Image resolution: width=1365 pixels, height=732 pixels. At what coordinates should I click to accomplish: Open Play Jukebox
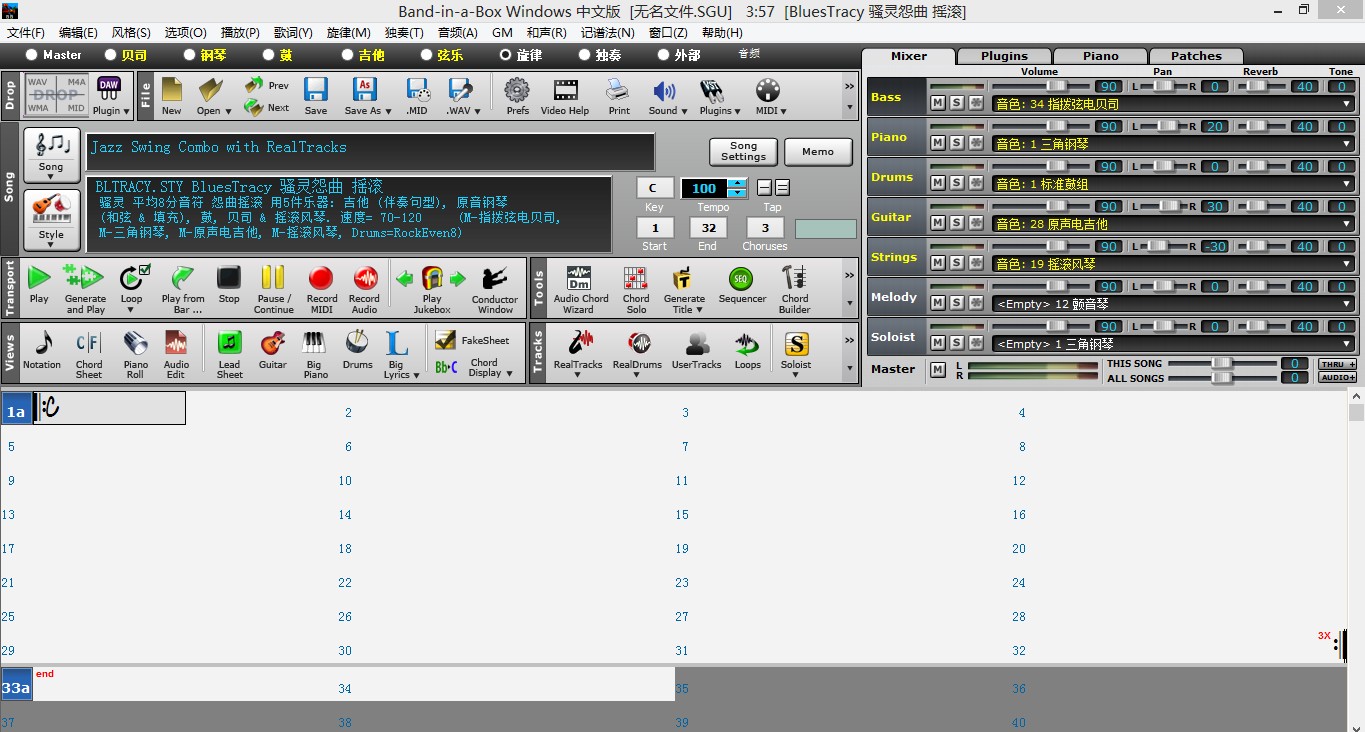tap(432, 288)
